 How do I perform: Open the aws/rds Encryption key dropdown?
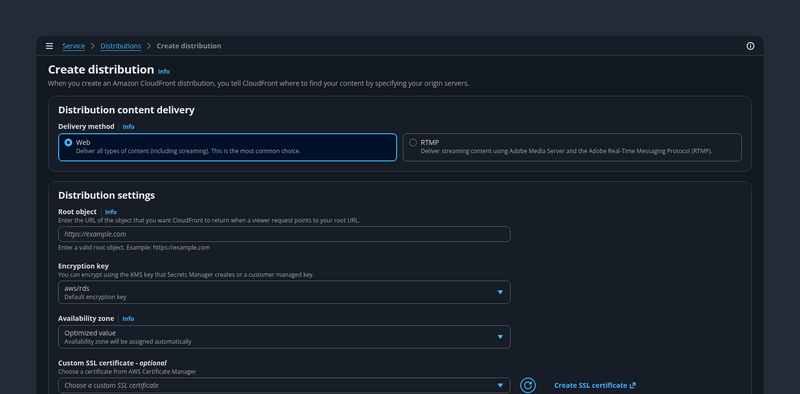[284, 292]
